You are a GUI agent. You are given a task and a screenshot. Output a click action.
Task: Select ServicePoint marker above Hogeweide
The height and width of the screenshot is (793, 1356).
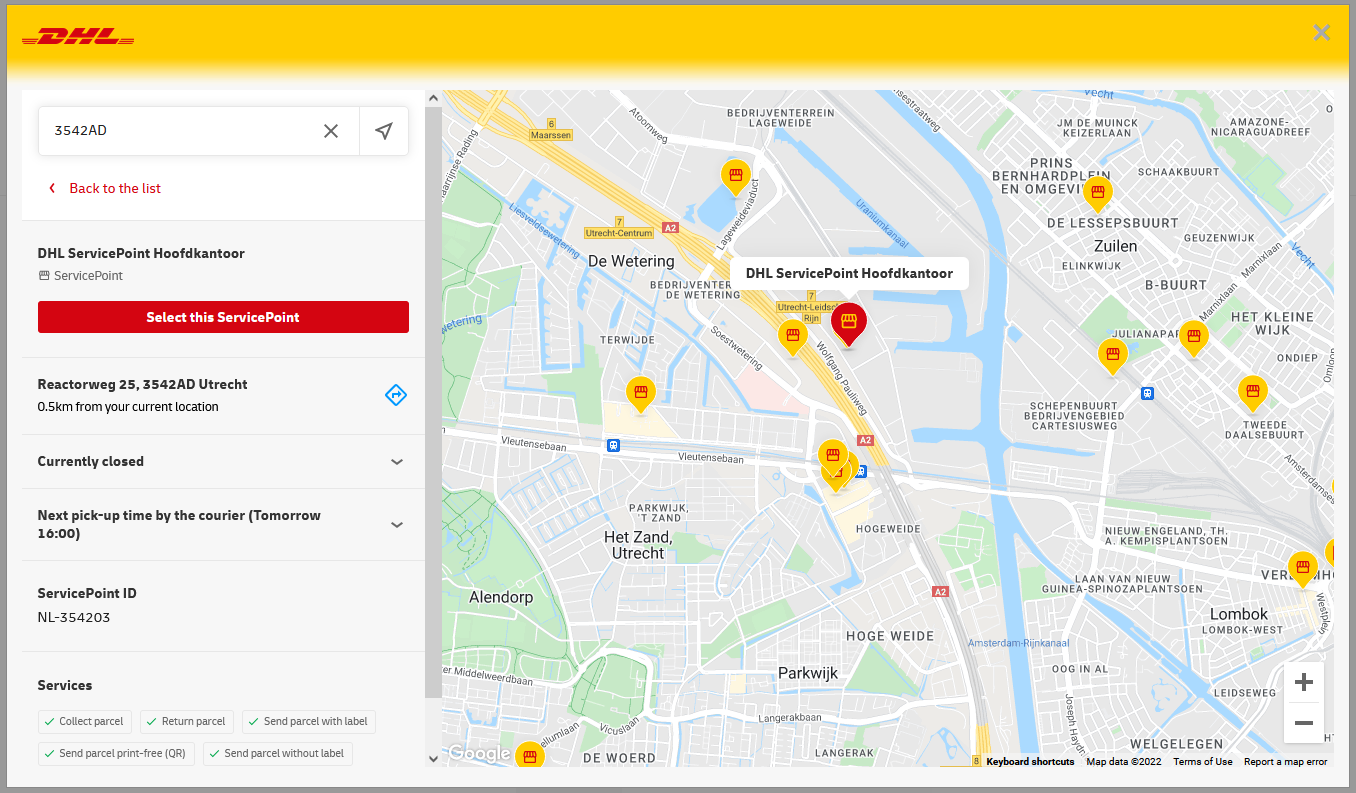tap(832, 457)
